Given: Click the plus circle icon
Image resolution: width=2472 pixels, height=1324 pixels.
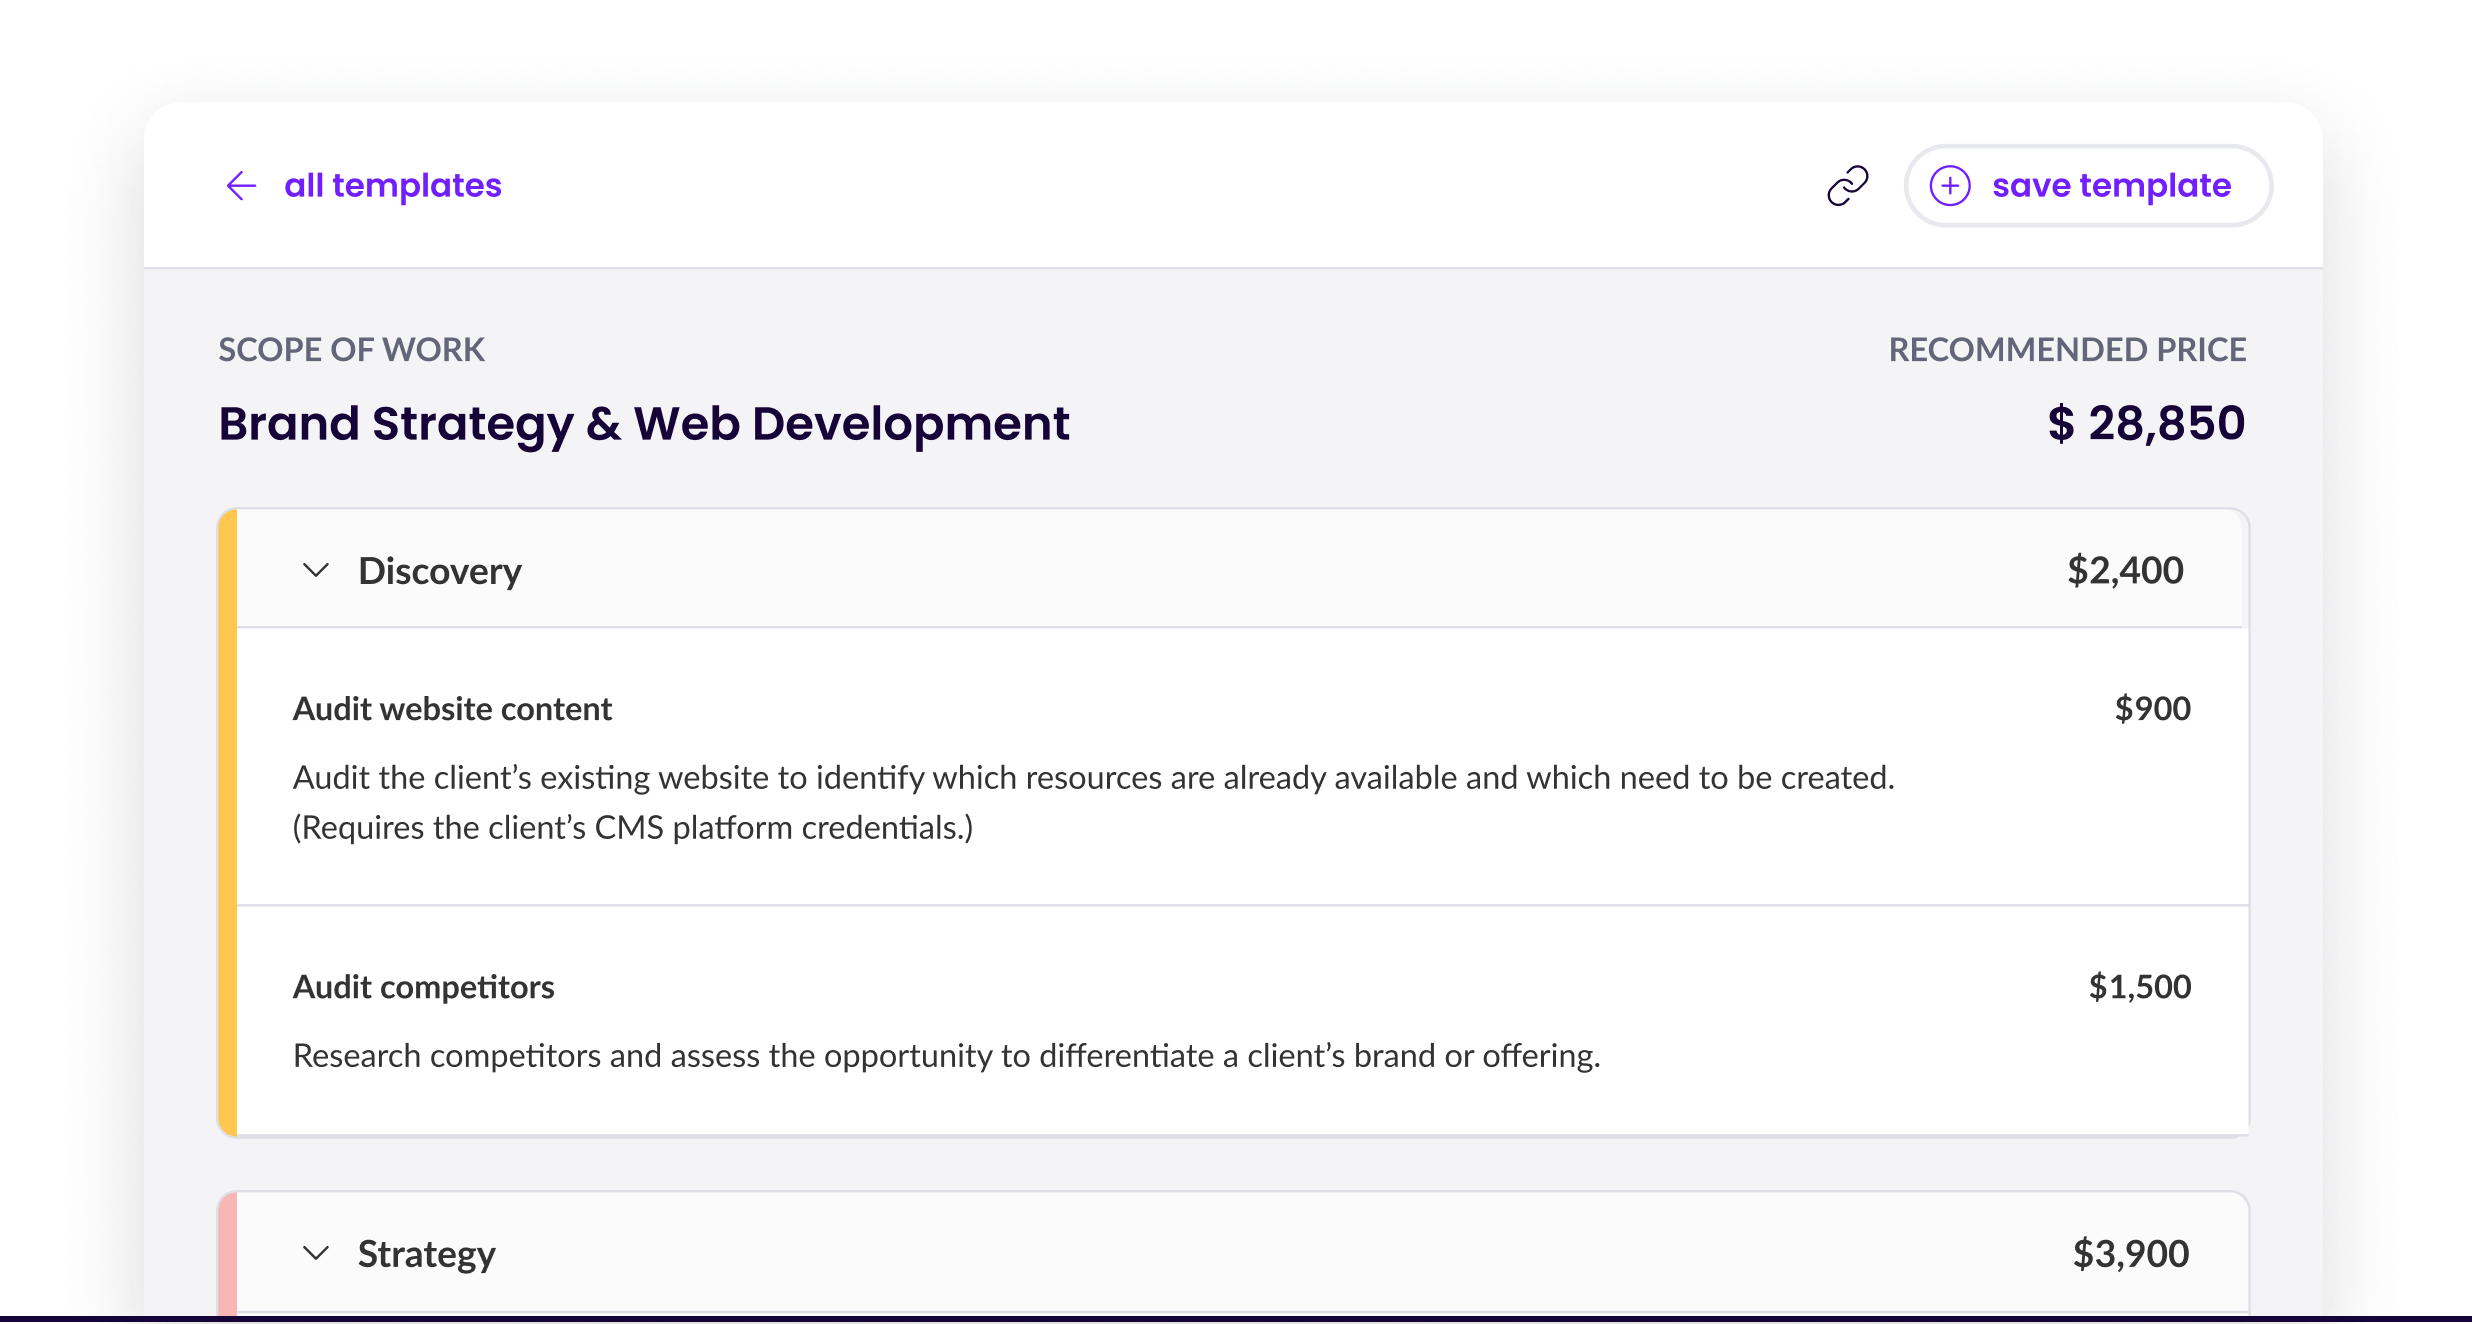Looking at the screenshot, I should 1949,186.
